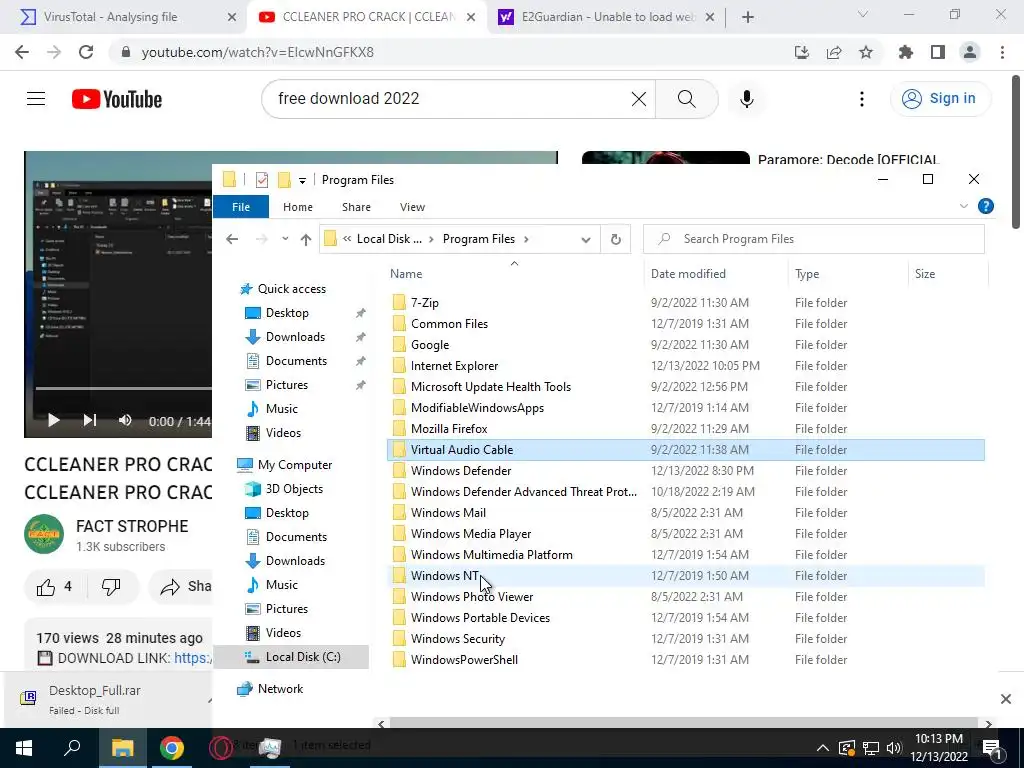Open Explorer help question icon
This screenshot has width=1024, height=768.
point(985,206)
